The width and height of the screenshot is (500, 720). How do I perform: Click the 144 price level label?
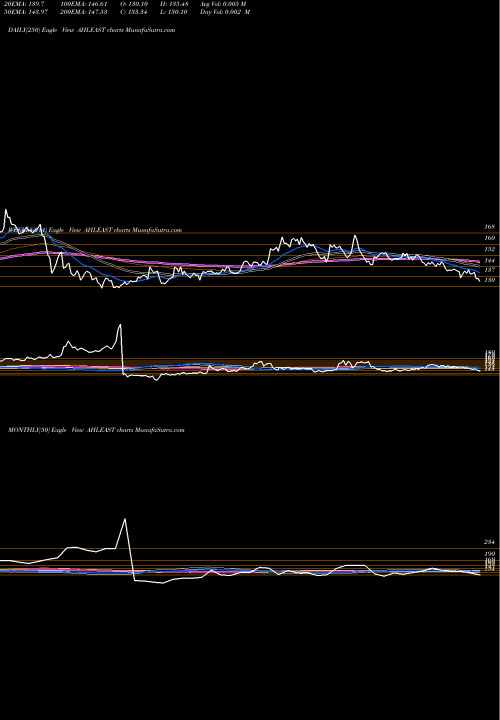click(x=489, y=260)
